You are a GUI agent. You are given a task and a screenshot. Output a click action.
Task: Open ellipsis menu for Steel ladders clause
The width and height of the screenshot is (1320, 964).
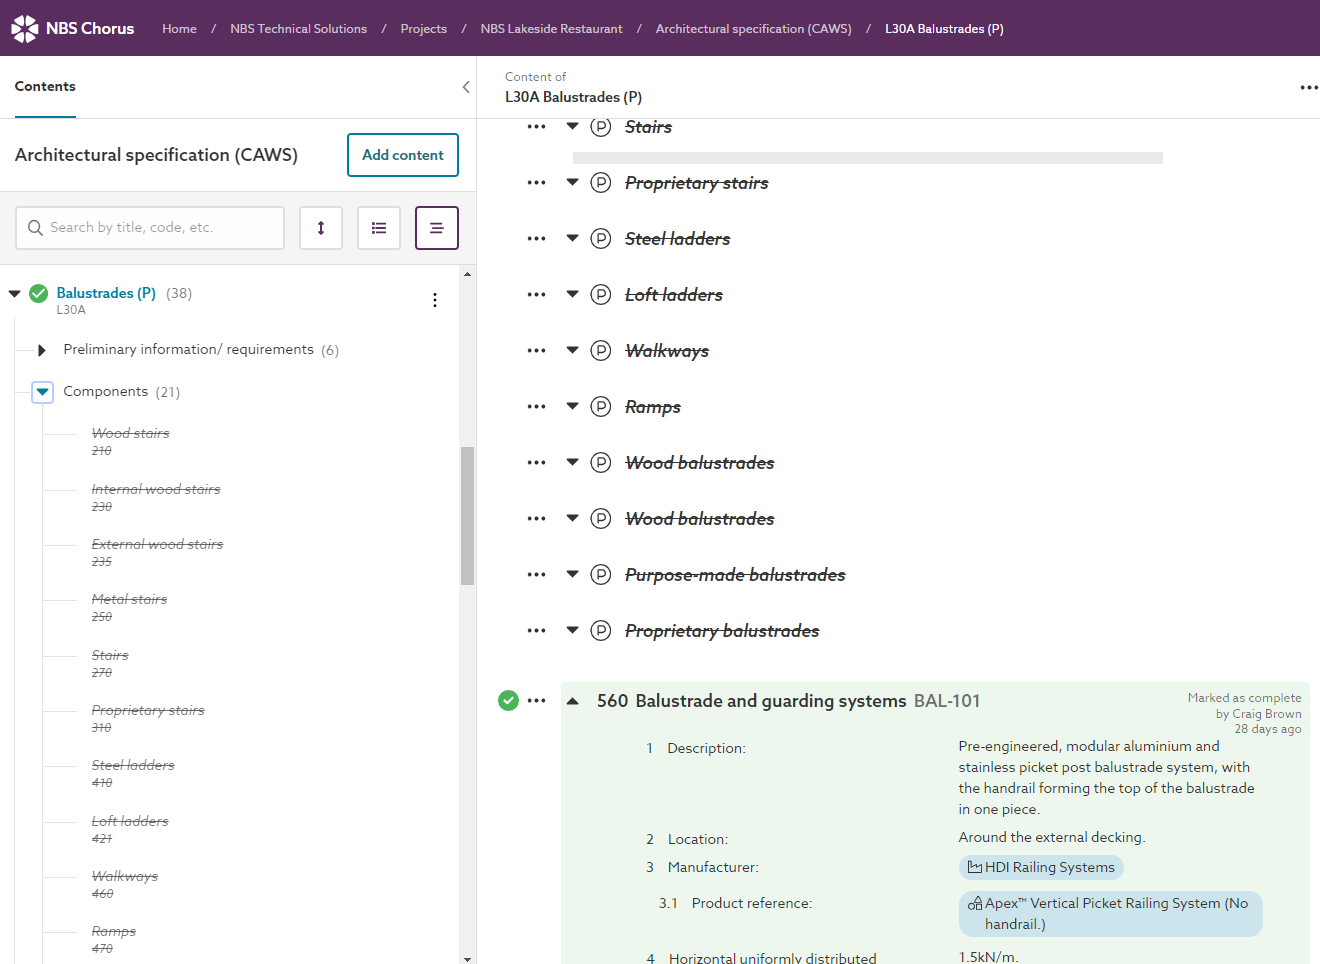(537, 239)
